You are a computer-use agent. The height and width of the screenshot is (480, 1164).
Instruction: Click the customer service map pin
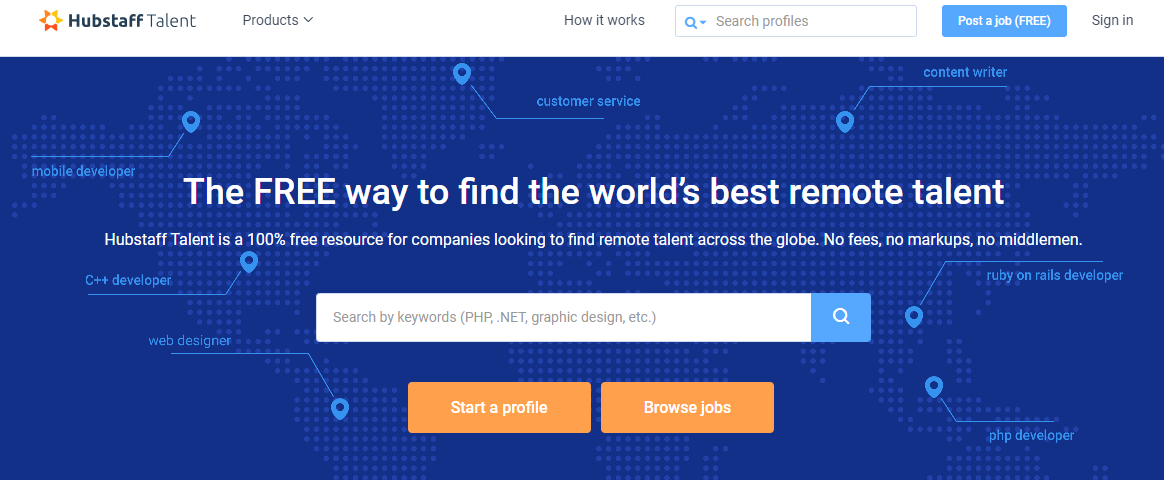click(x=462, y=73)
